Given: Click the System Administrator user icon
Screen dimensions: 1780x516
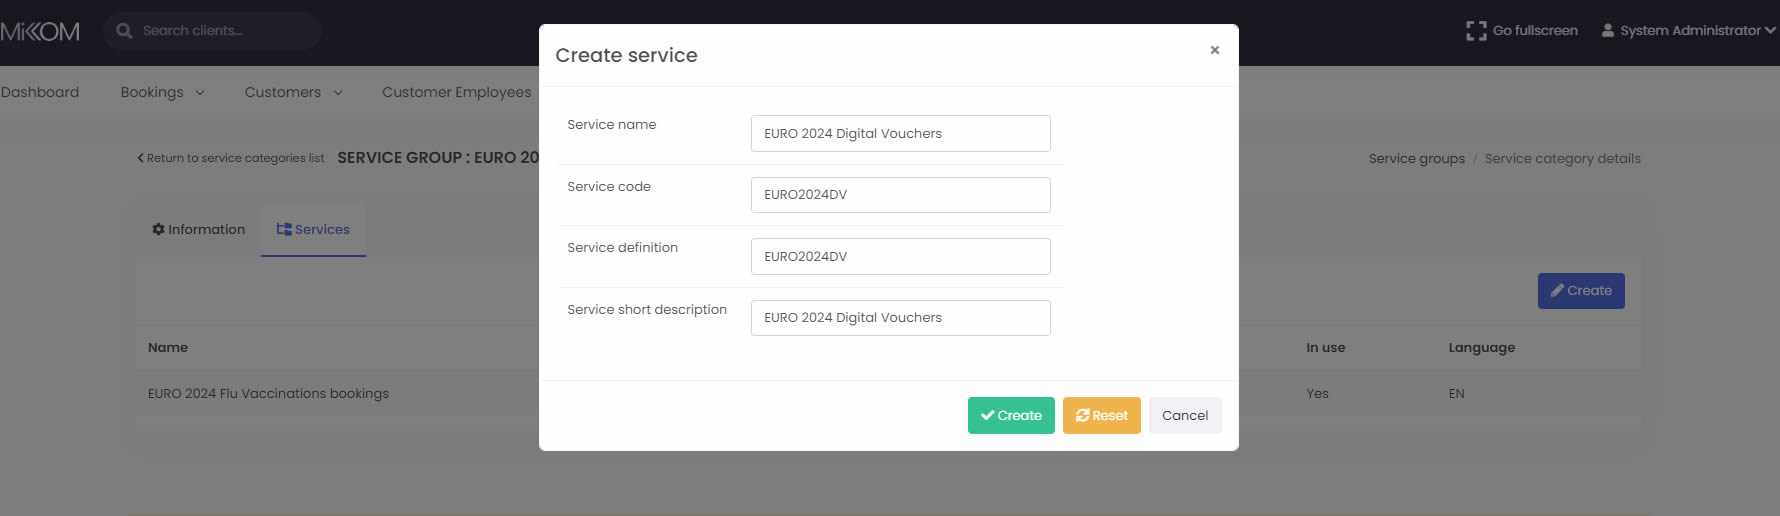Looking at the screenshot, I should coord(1607,31).
